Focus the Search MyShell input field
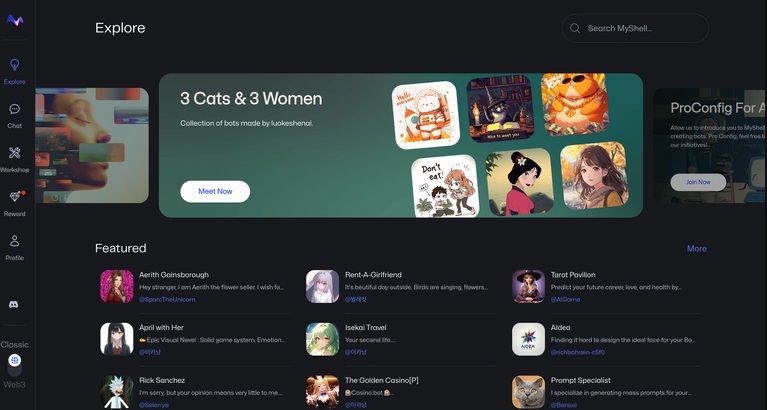Image resolution: width=767 pixels, height=410 pixels. [x=635, y=28]
